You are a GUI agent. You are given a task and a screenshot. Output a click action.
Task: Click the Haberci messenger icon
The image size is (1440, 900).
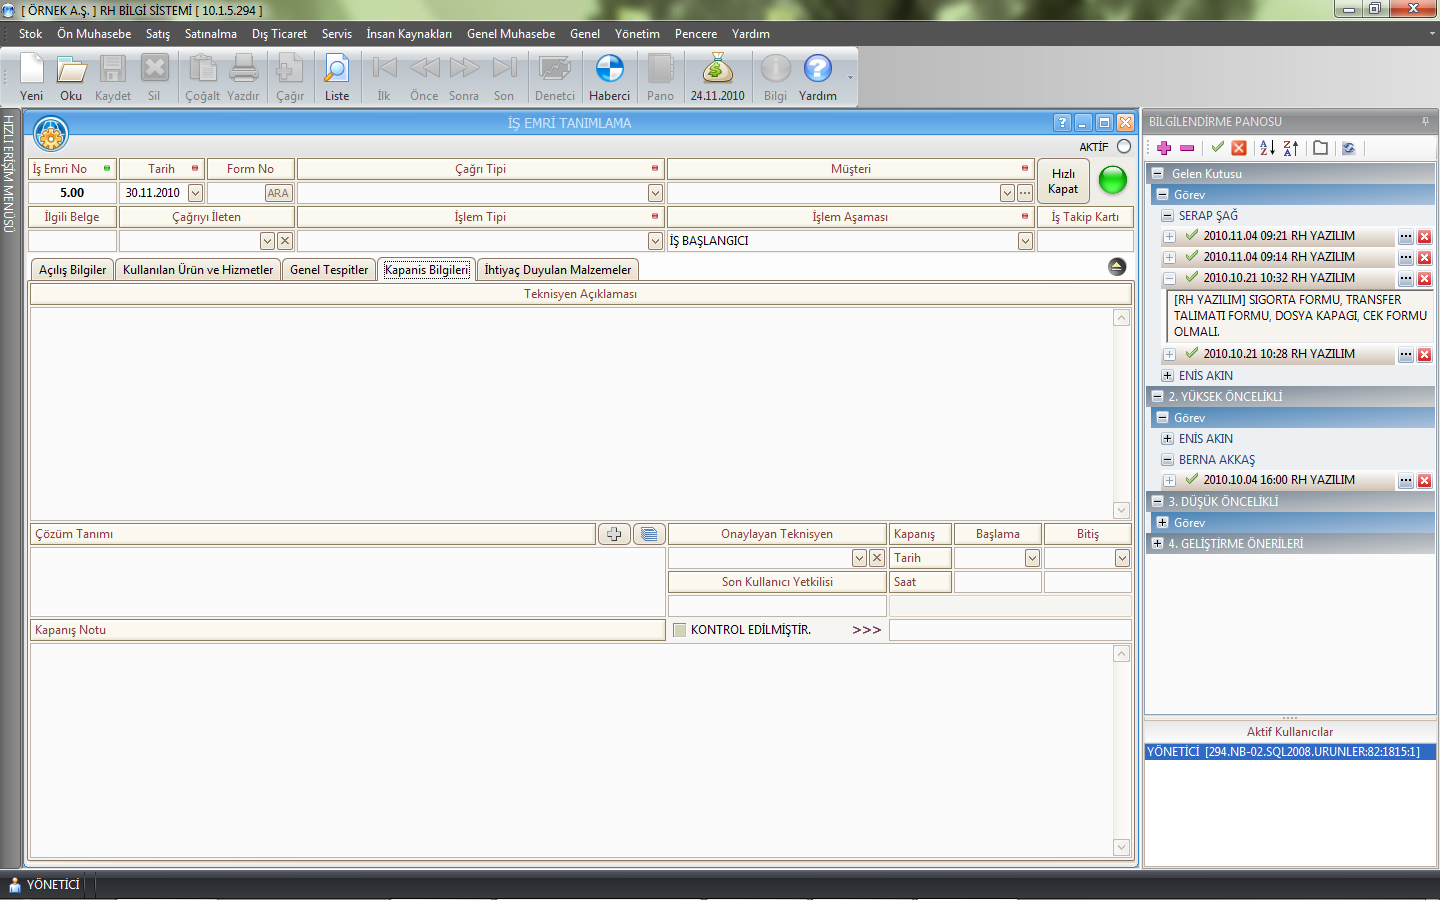[x=609, y=70]
